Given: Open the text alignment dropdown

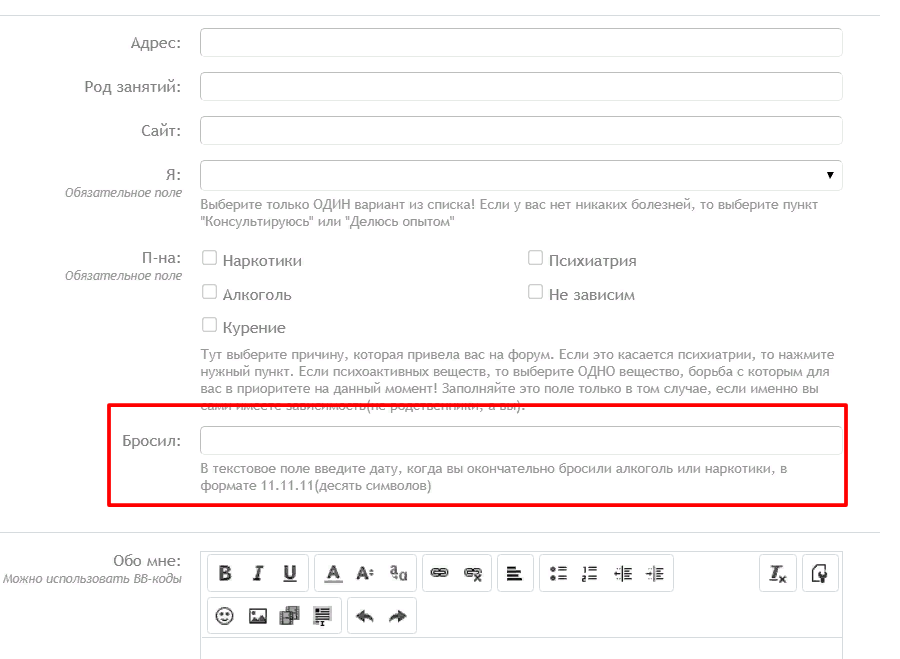Looking at the screenshot, I should tap(514, 573).
